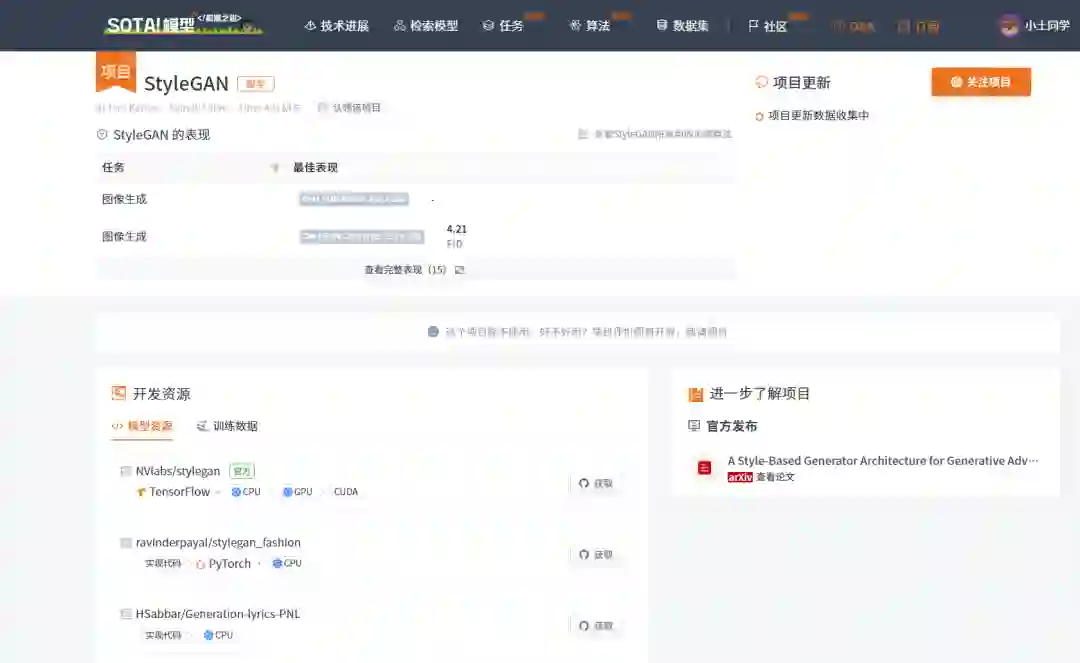Click the dataset tag beside 4.21 FID
Screen dimensions: 1080x663
point(362,236)
